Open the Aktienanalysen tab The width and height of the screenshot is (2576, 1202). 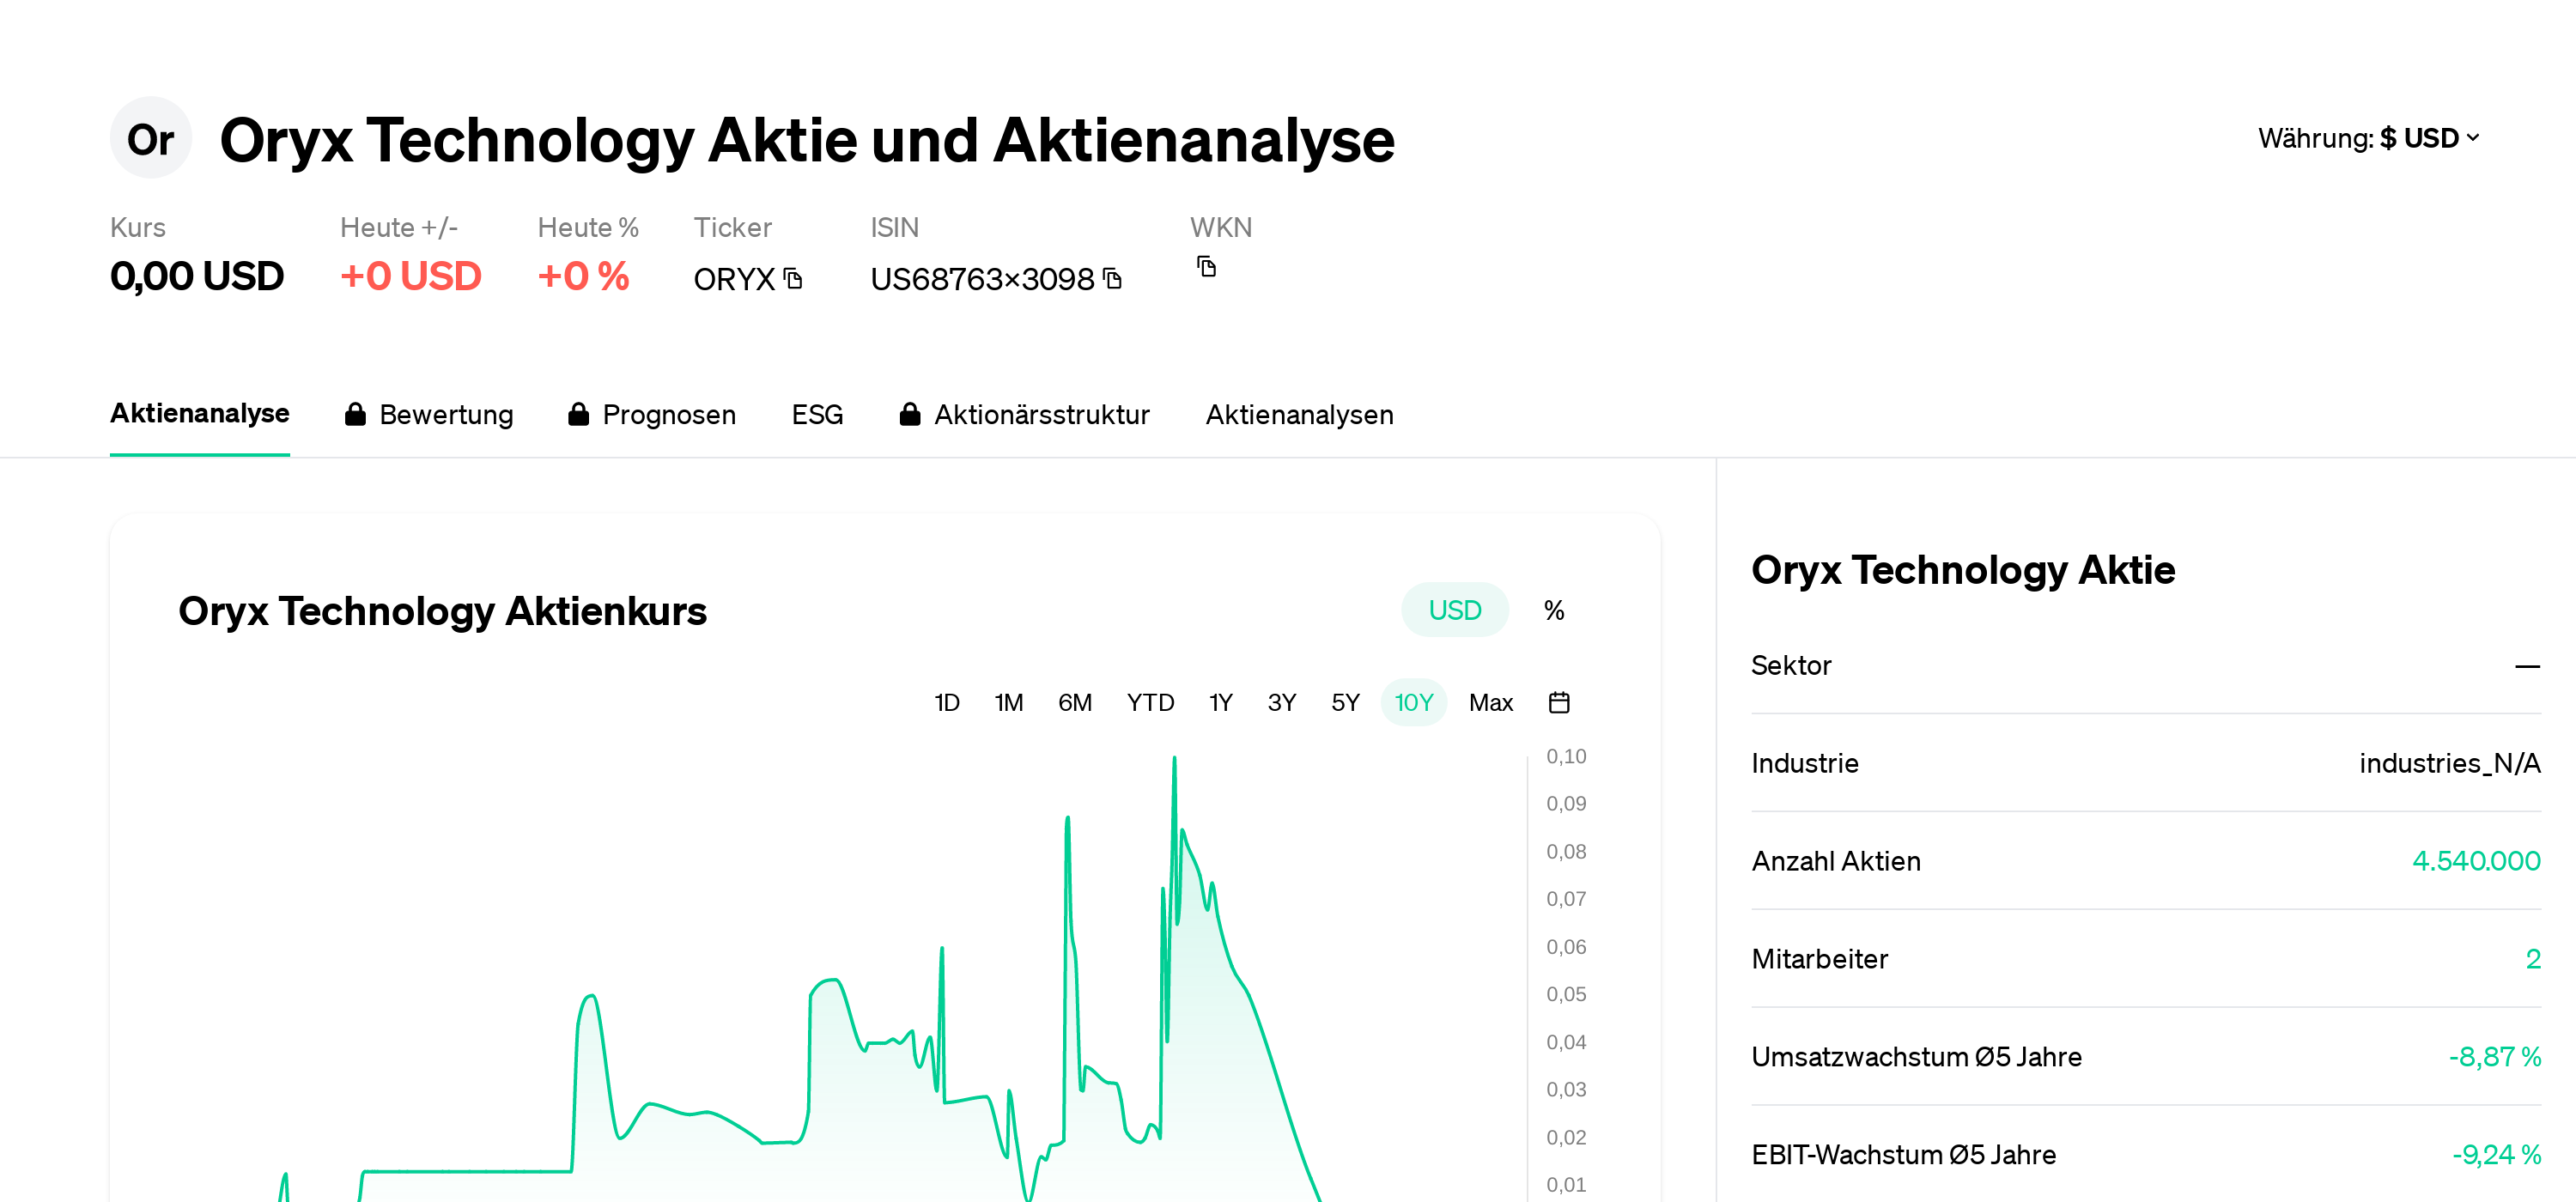click(1299, 414)
